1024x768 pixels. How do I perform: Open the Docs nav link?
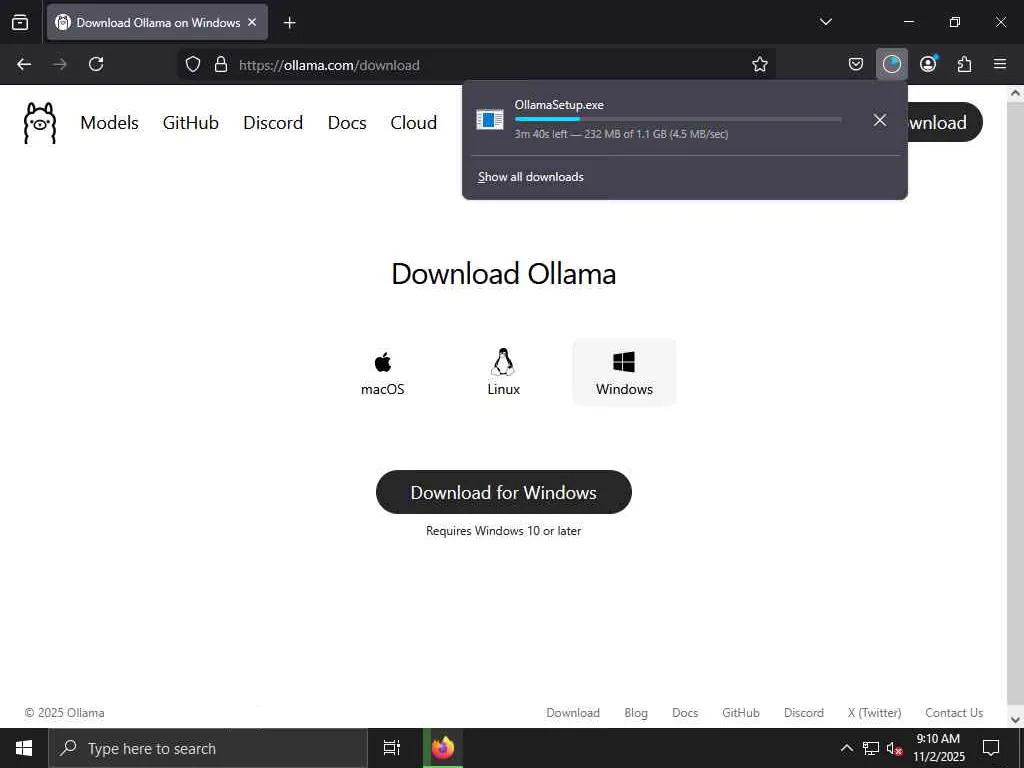347,123
